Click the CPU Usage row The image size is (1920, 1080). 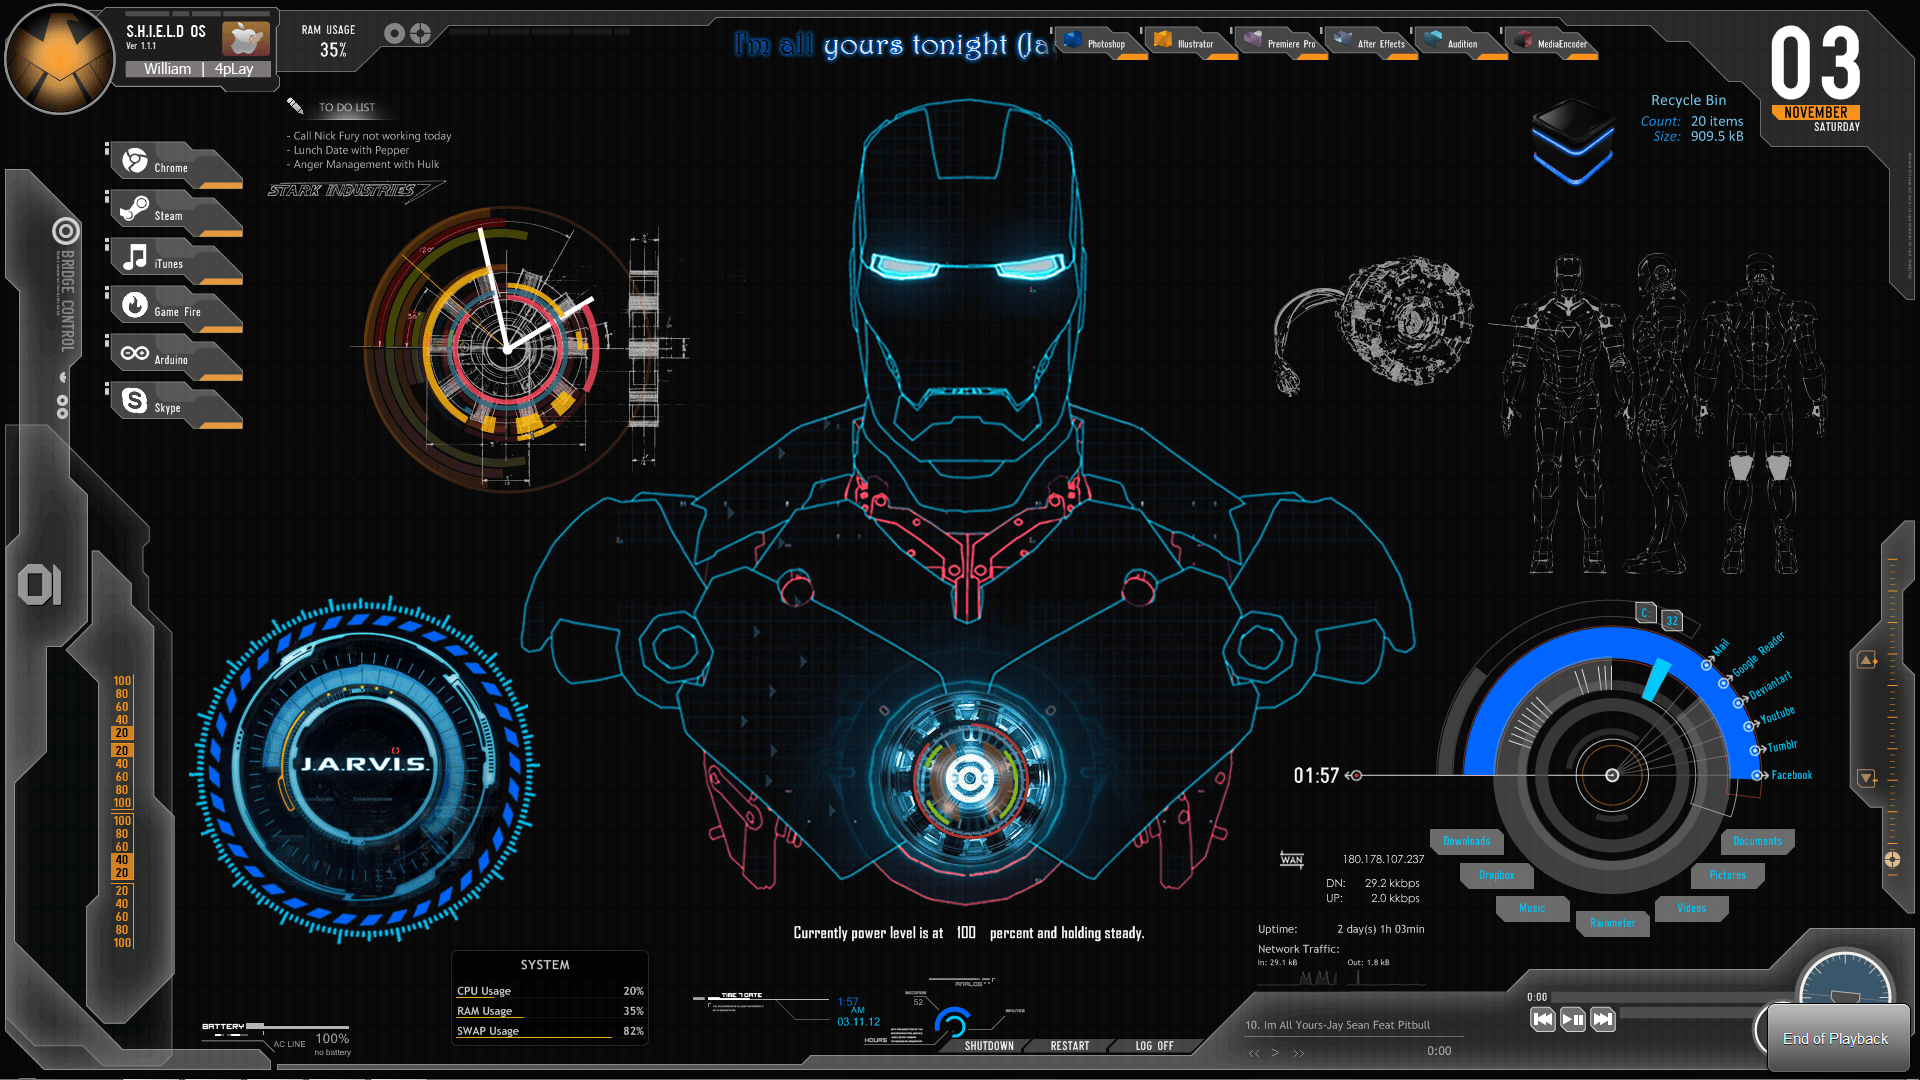point(550,991)
